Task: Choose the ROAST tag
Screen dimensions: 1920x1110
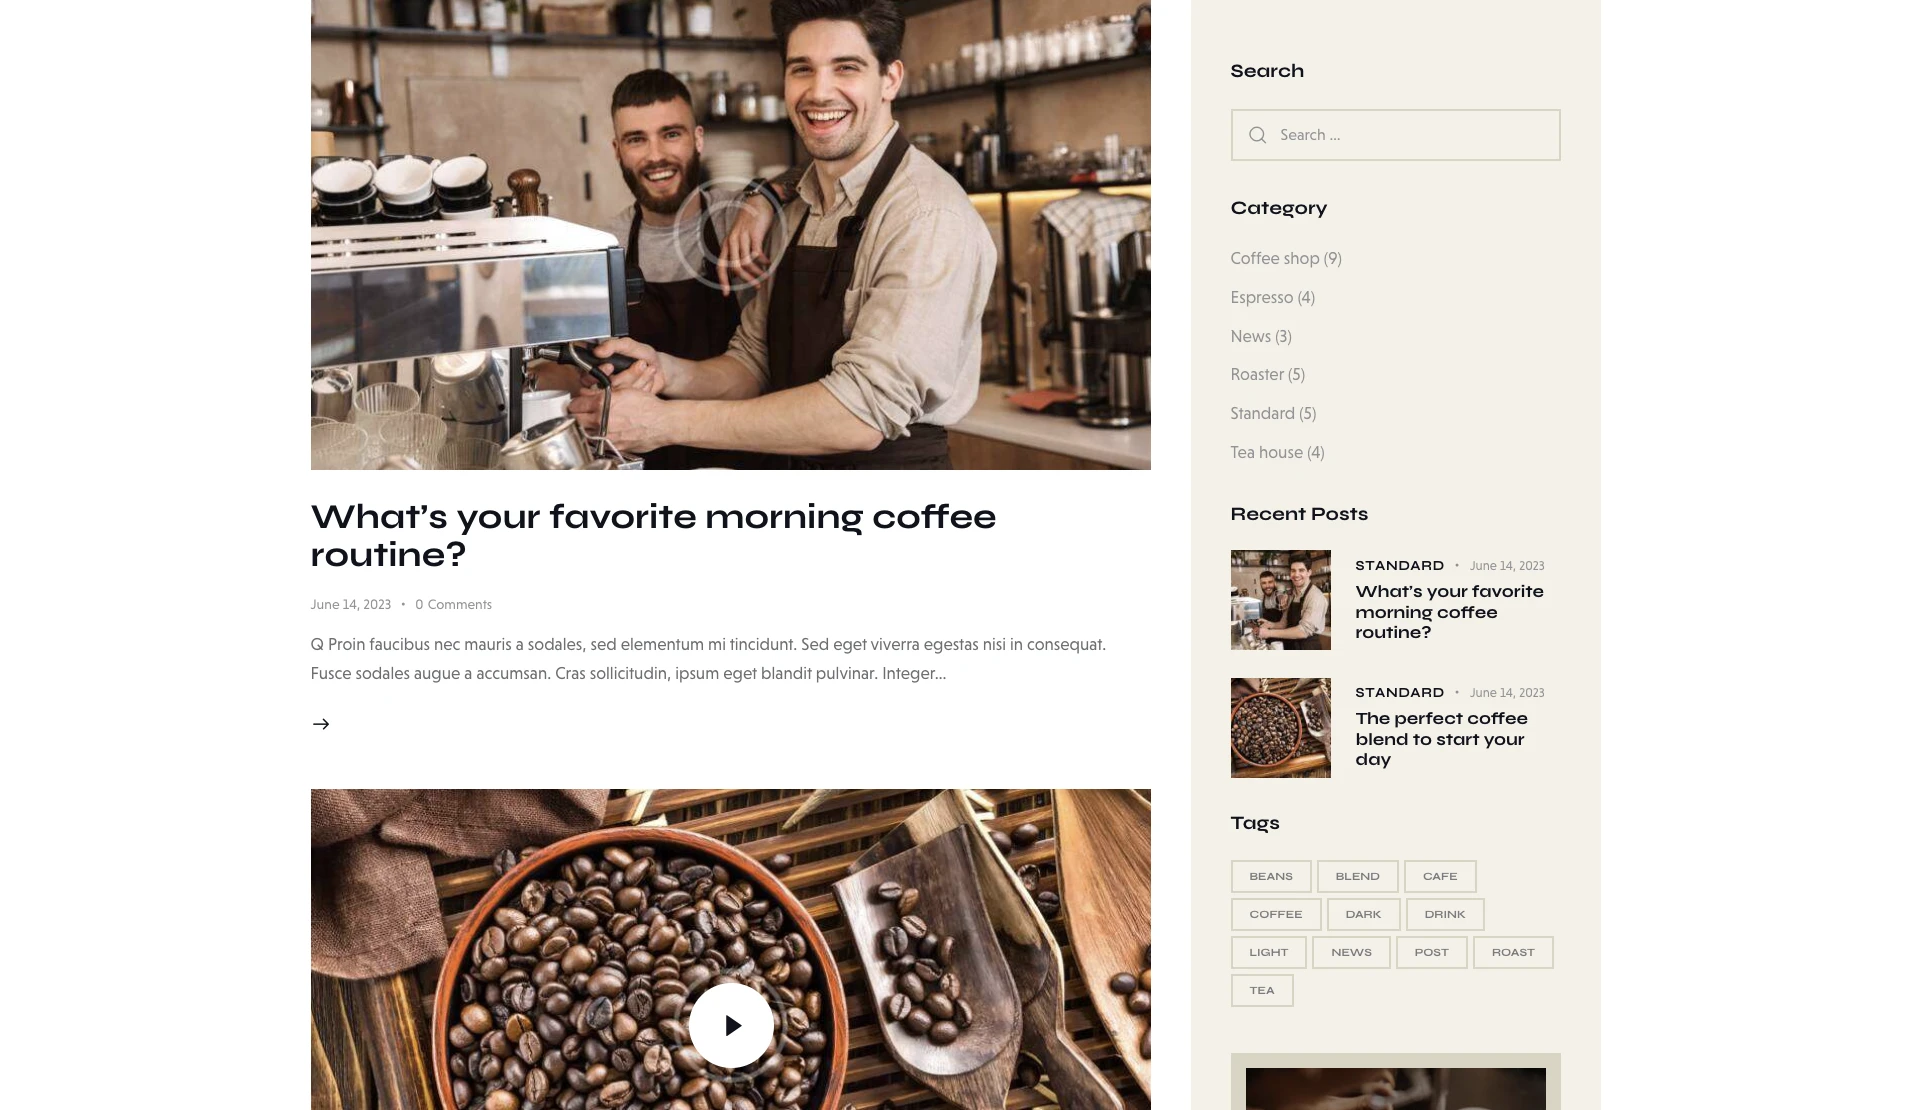Action: pyautogui.click(x=1513, y=952)
